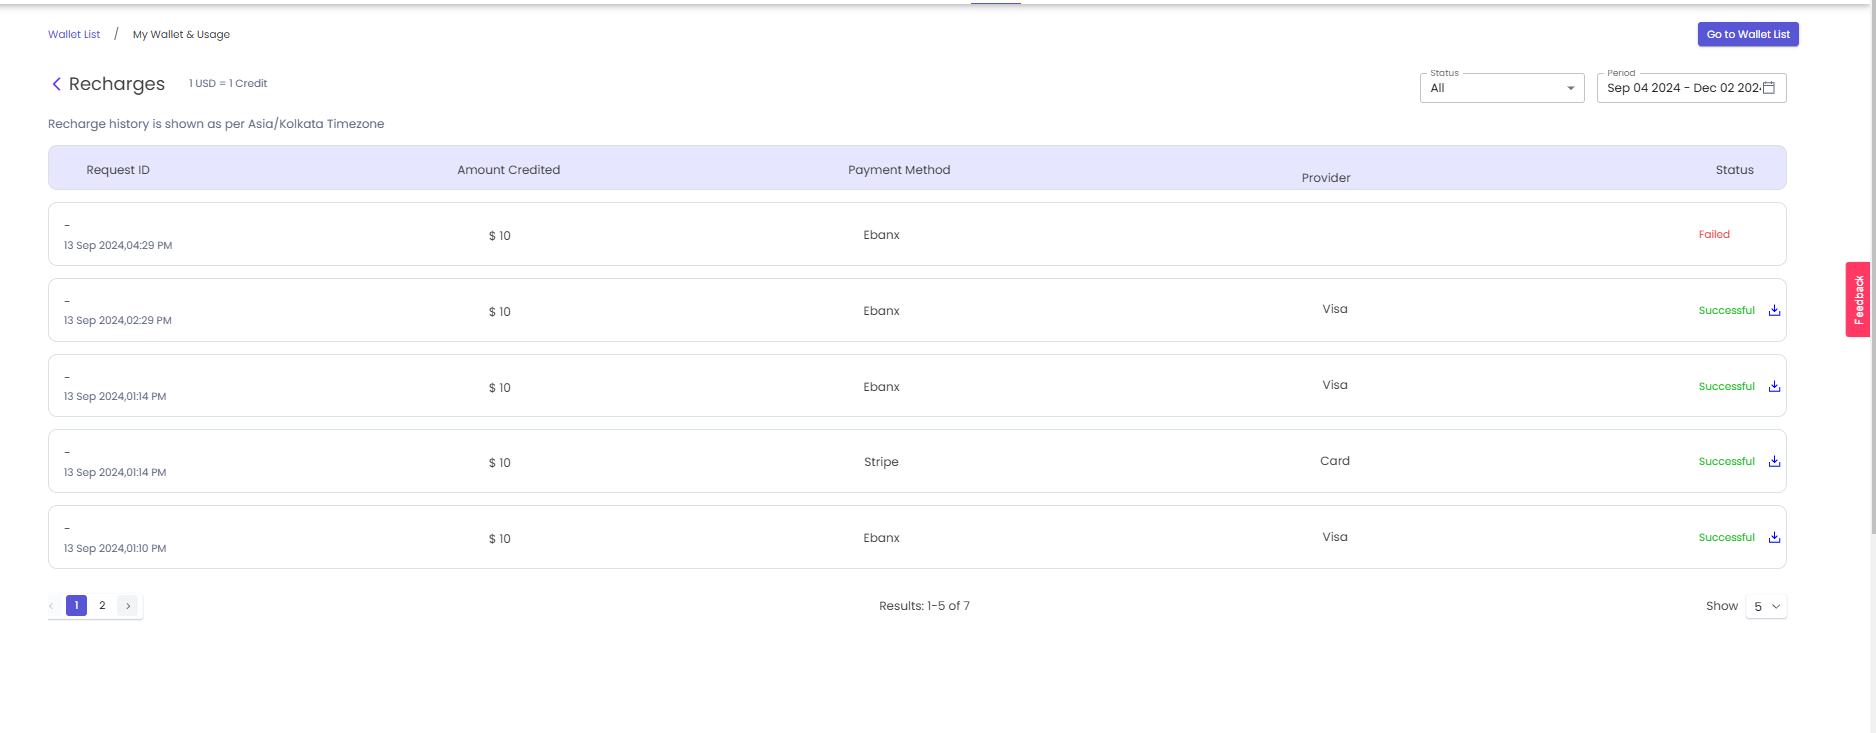
Task: Click the Payment Method column header
Action: click(x=899, y=170)
